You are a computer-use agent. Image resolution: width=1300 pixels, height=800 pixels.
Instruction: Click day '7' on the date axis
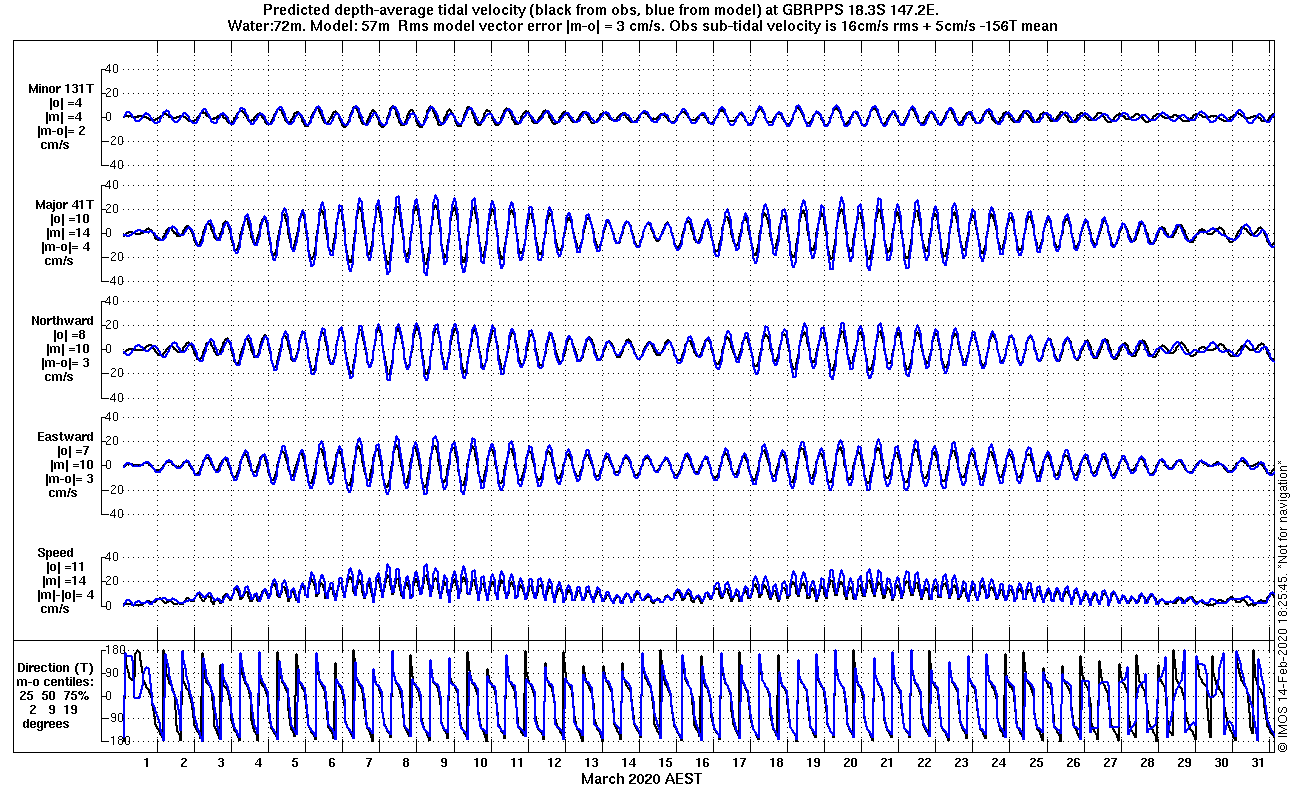(369, 763)
